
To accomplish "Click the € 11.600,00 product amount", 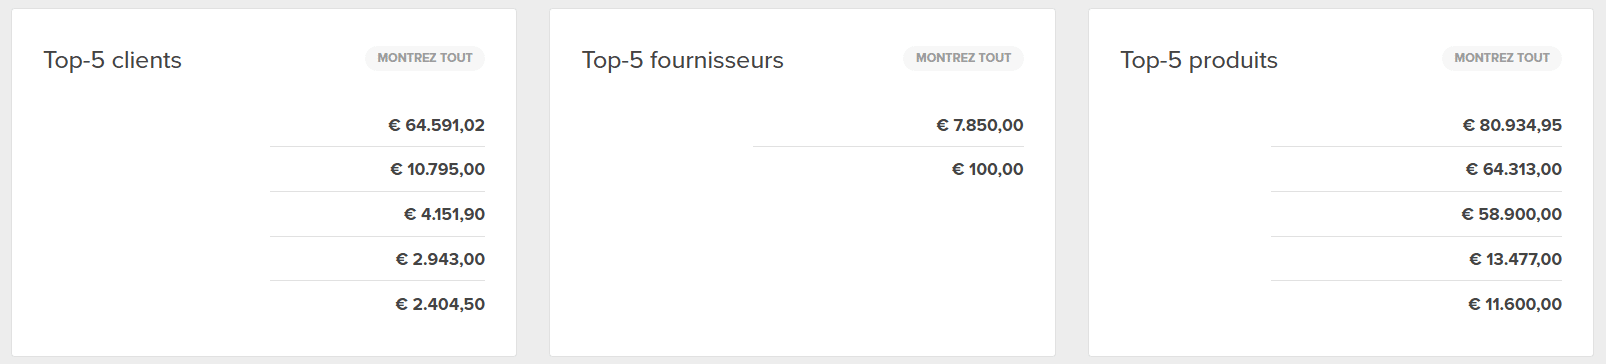I will 1515,304.
